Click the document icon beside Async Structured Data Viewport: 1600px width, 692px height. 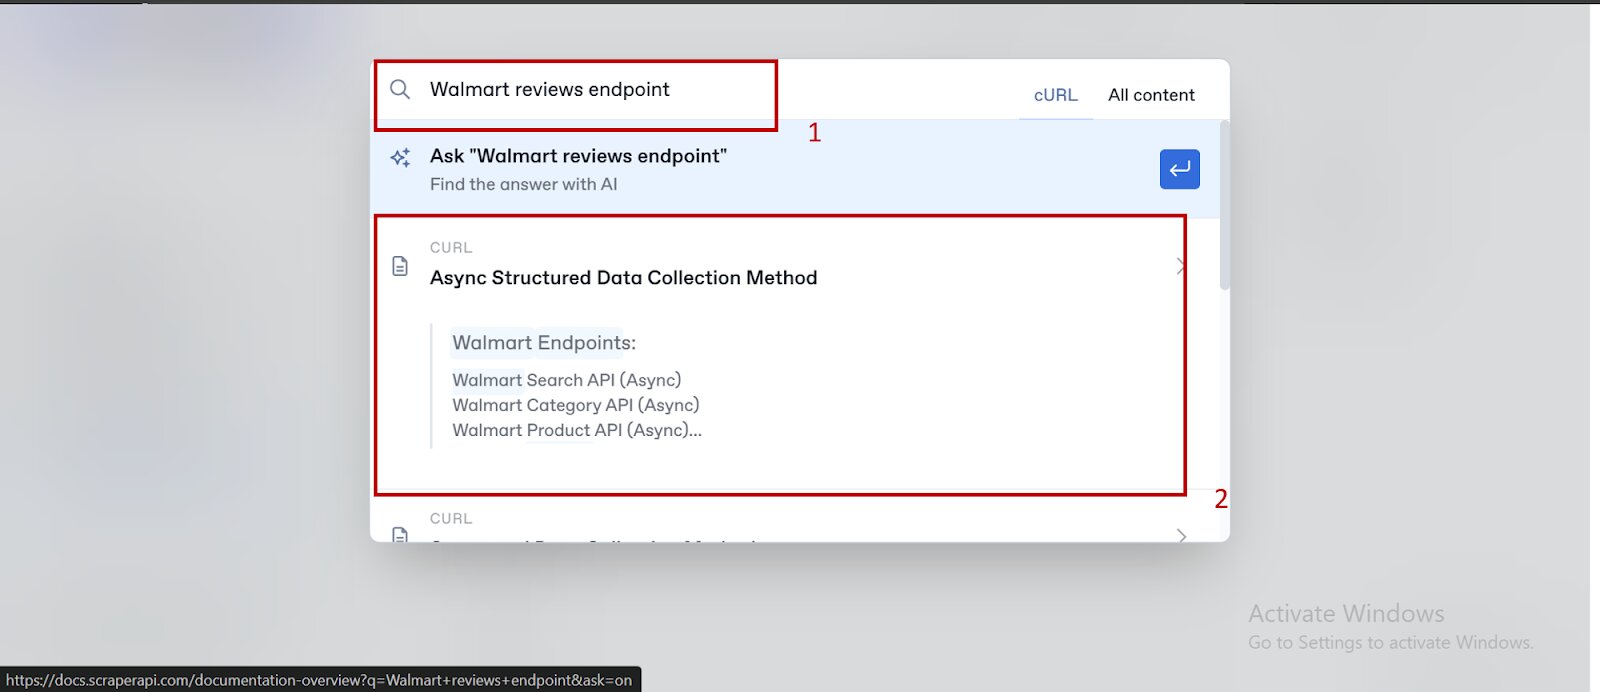pos(400,266)
